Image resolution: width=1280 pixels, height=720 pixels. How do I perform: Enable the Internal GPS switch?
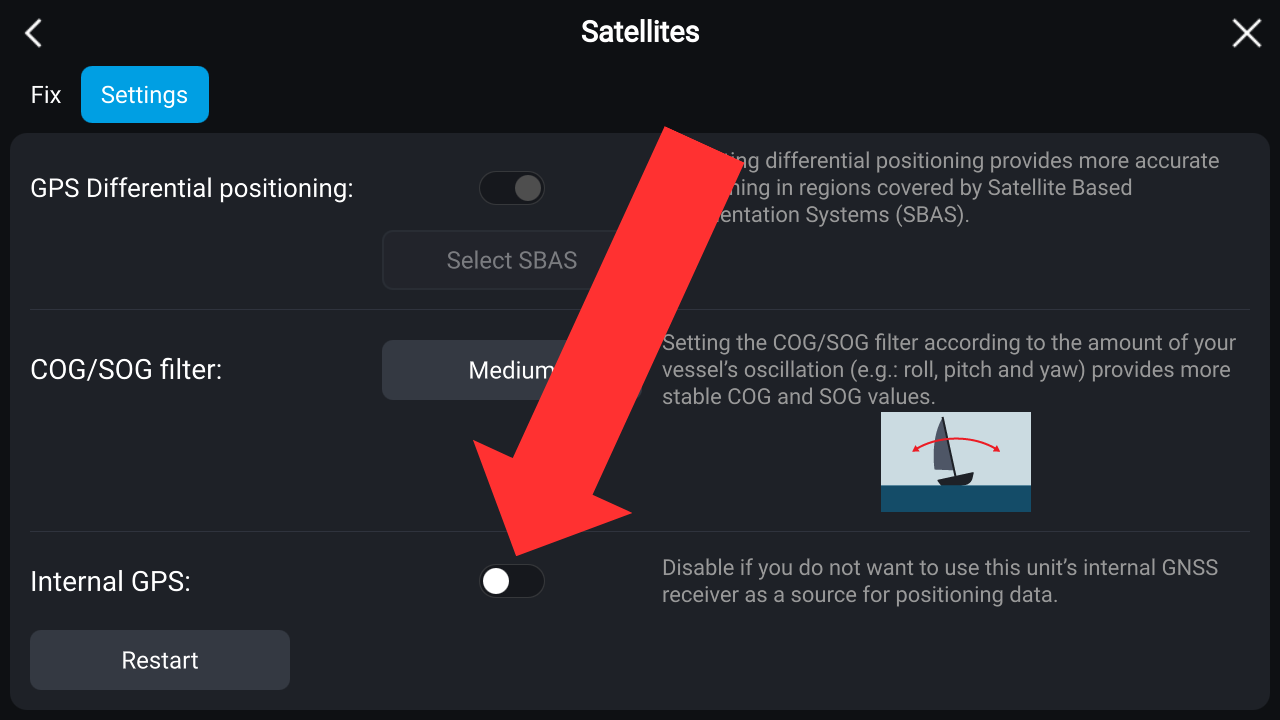(x=512, y=581)
